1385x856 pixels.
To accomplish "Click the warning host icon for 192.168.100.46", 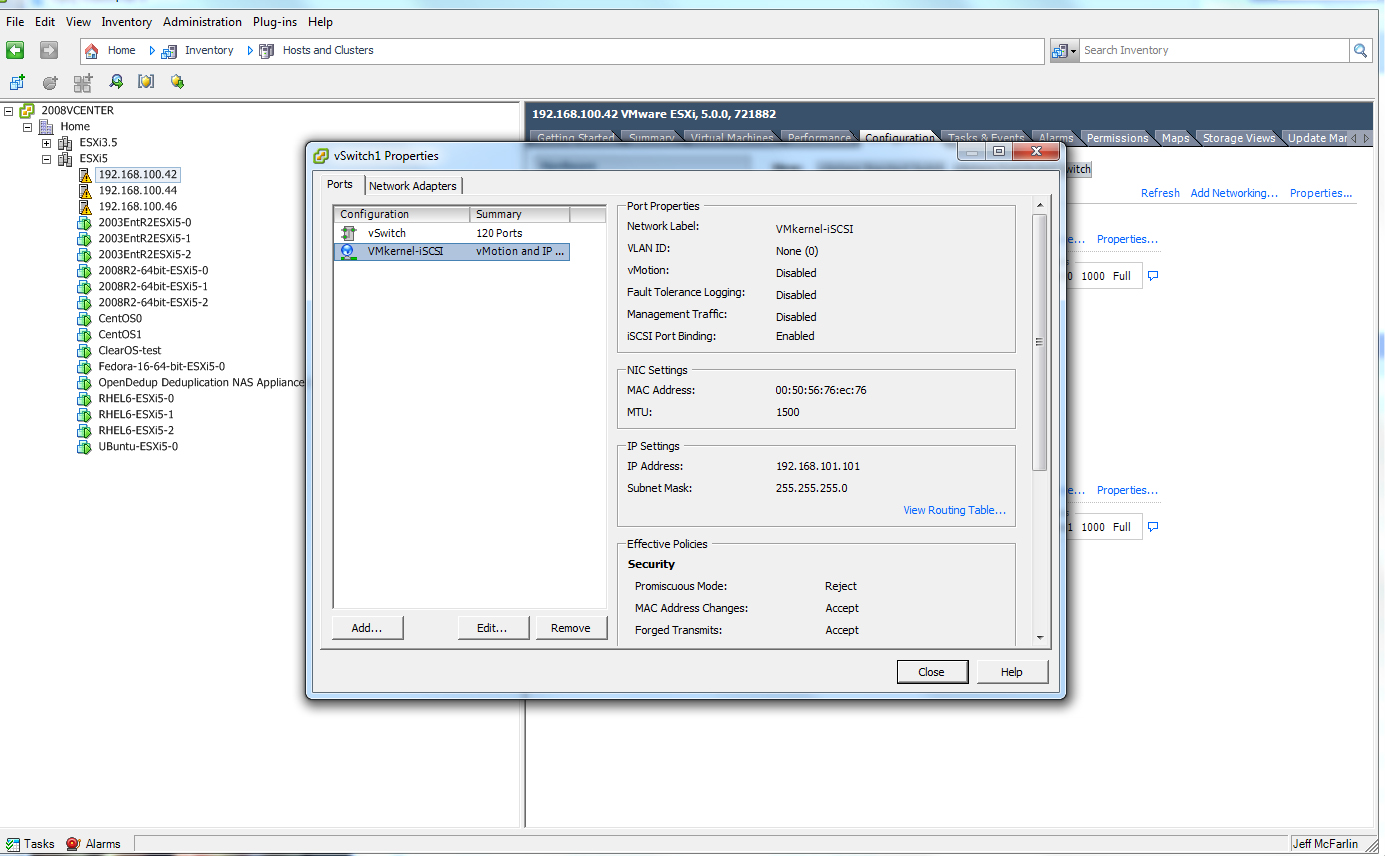I will [x=85, y=206].
